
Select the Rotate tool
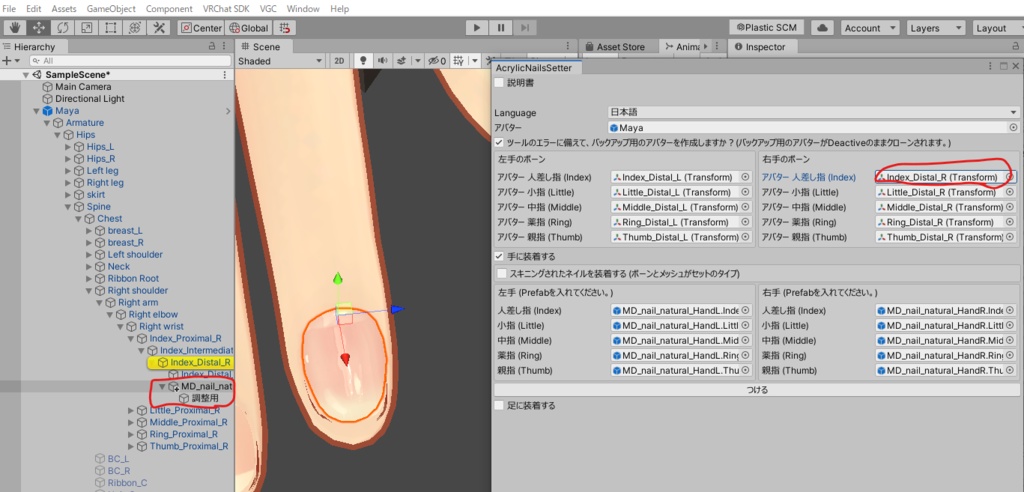[63, 28]
